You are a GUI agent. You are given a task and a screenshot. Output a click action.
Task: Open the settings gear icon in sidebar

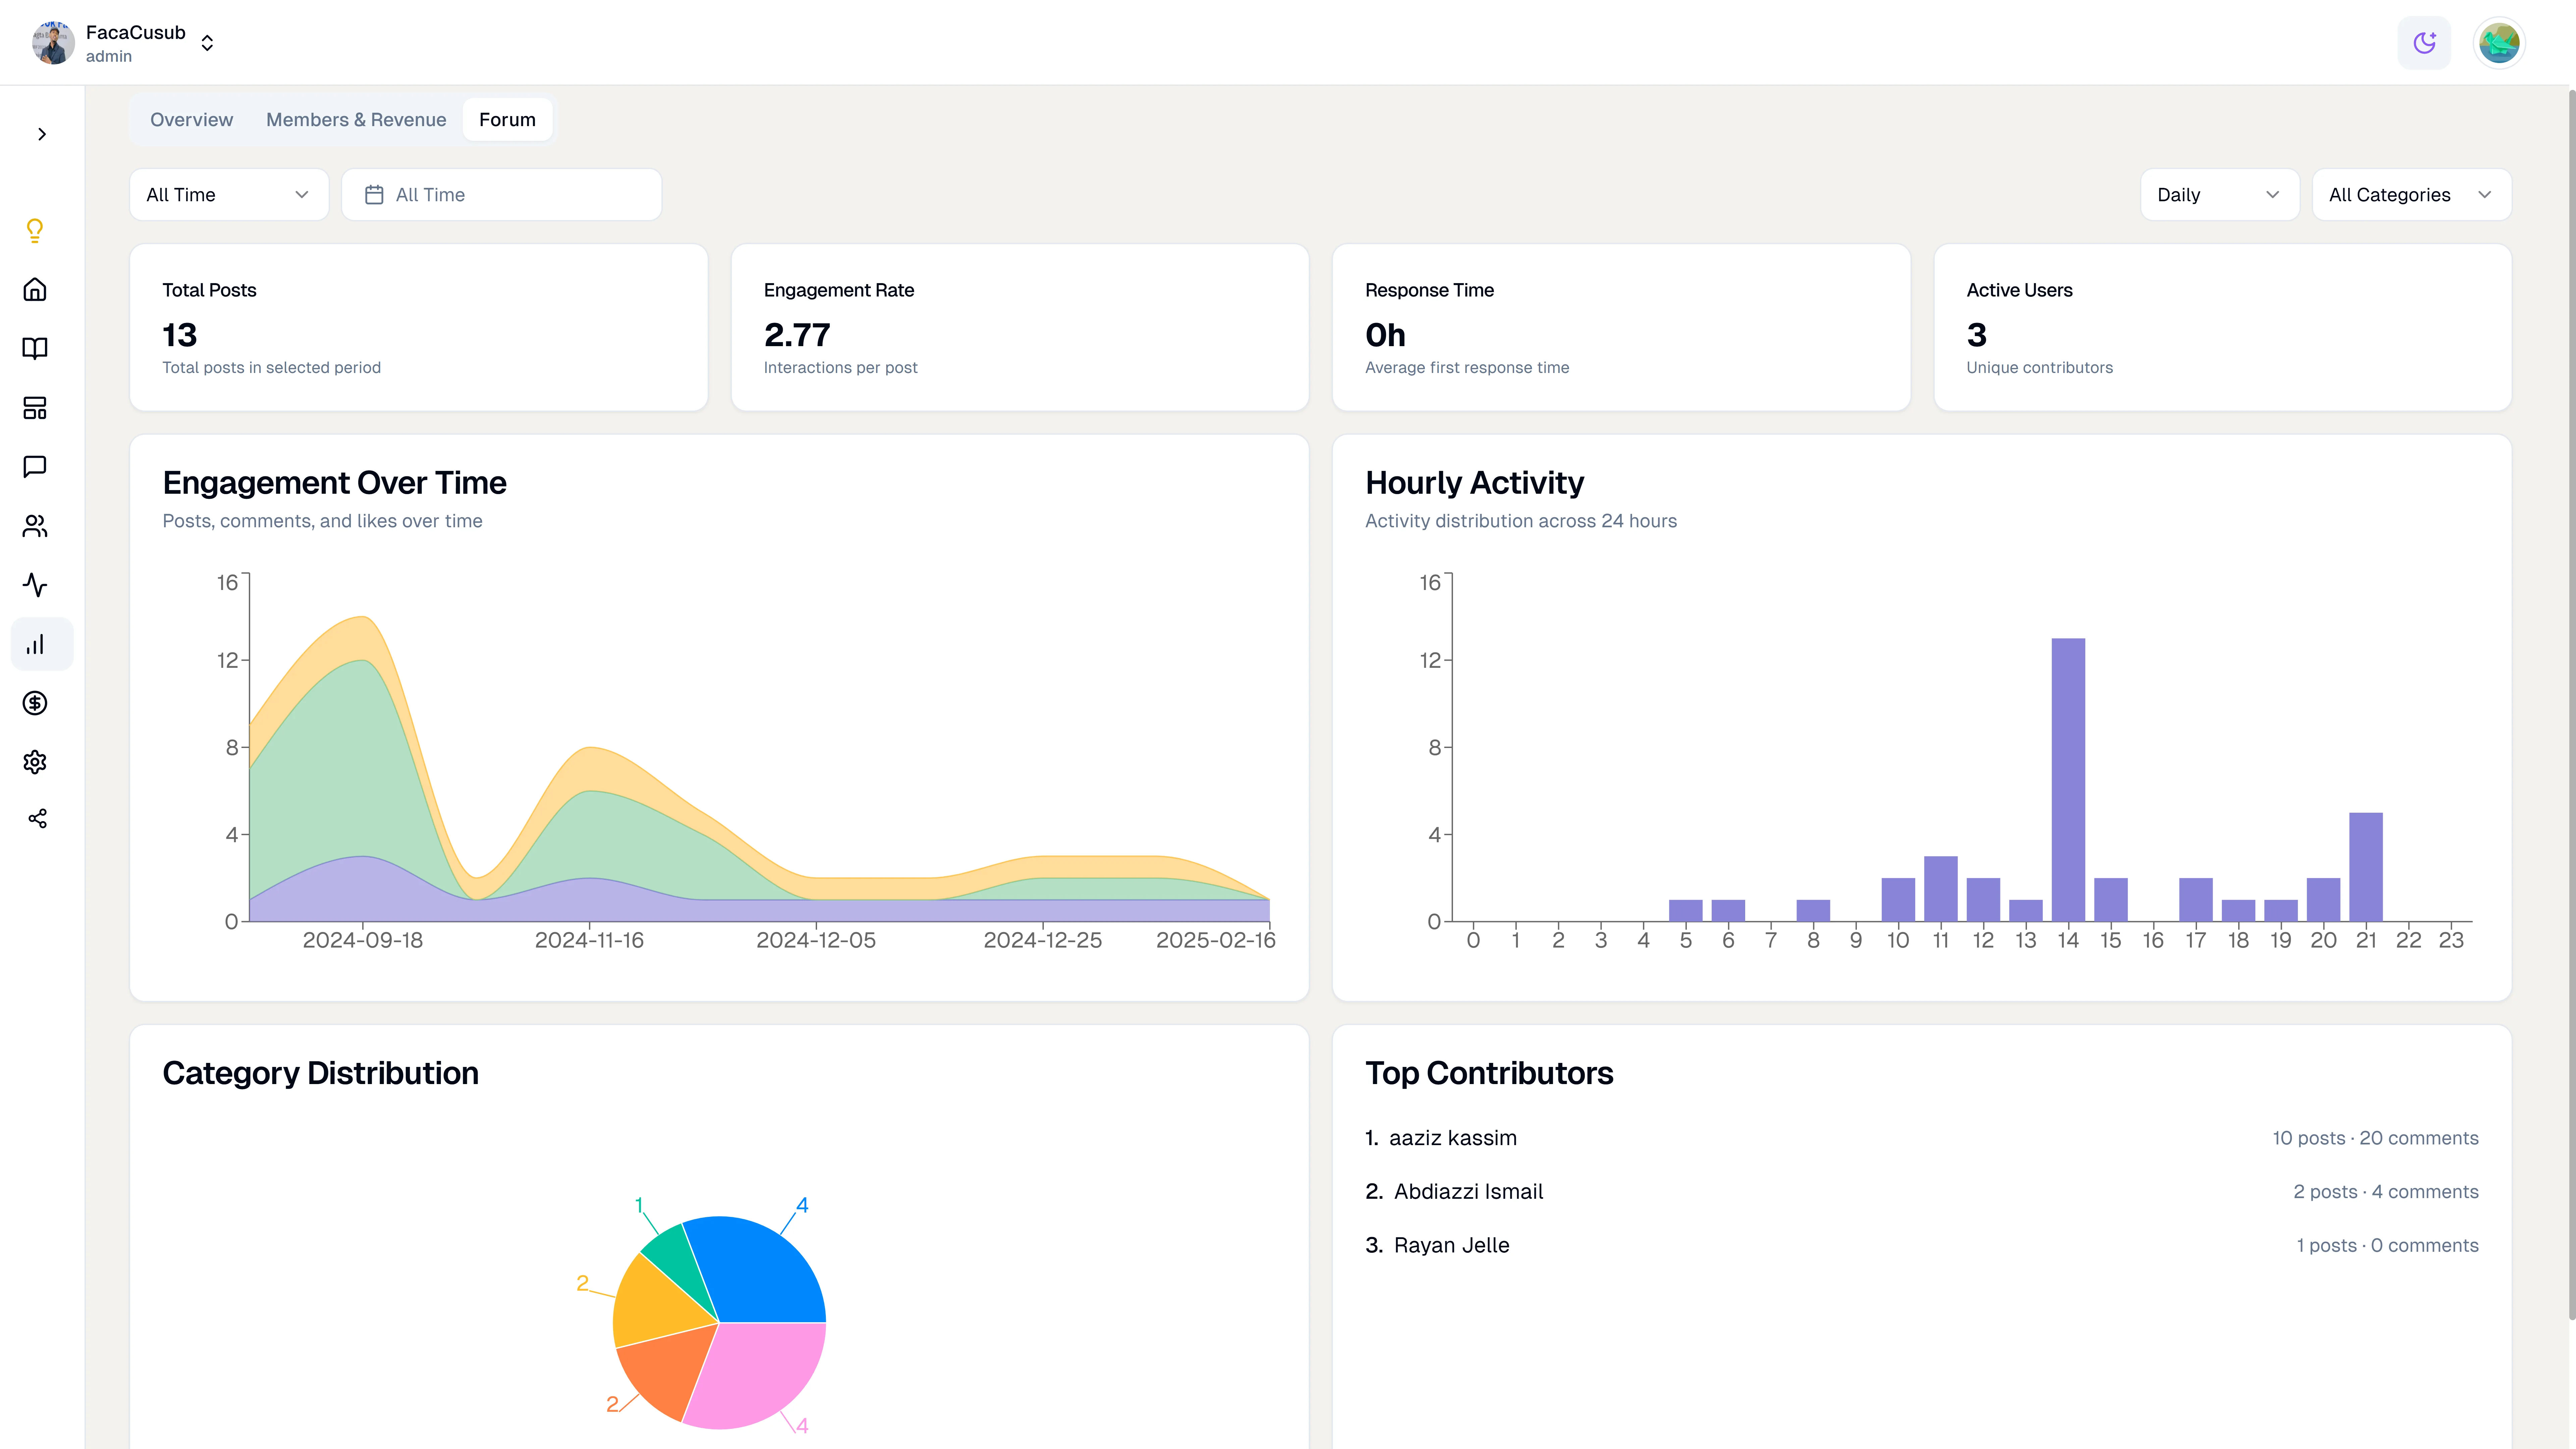coord(35,762)
